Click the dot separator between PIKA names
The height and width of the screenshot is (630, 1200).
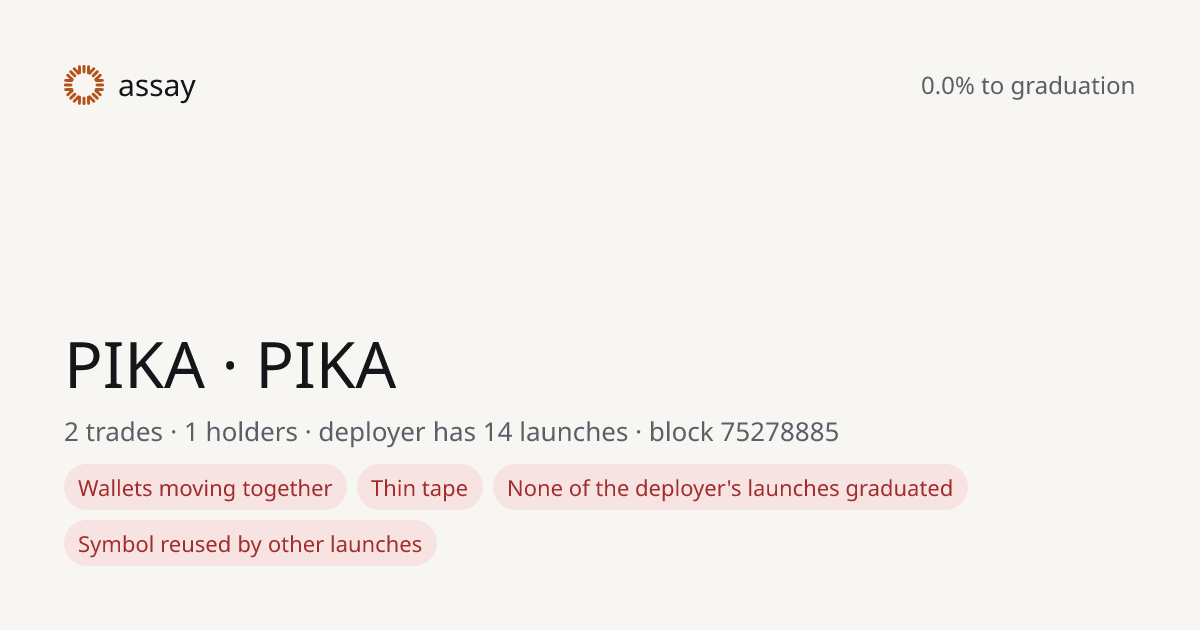pyautogui.click(x=231, y=367)
